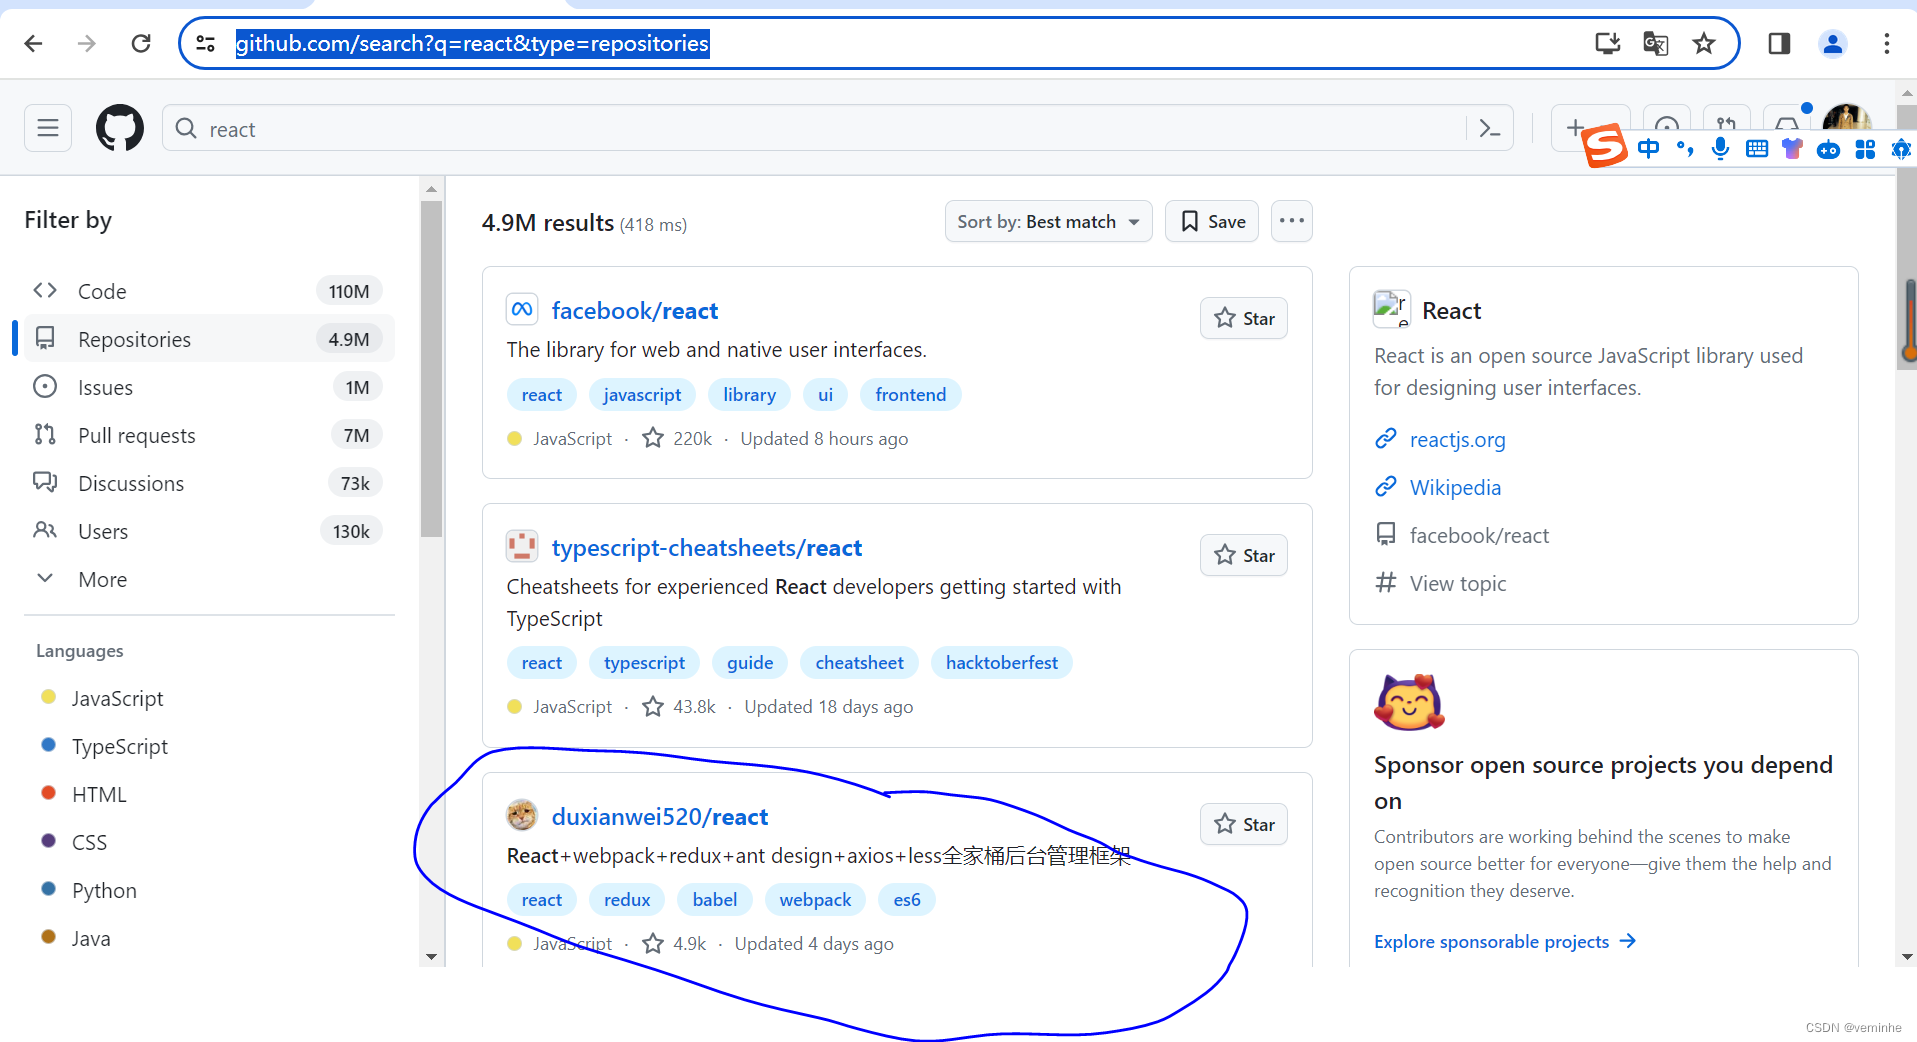Open reactjs.org link
Viewport: 1917px width, 1042px height.
1457,439
